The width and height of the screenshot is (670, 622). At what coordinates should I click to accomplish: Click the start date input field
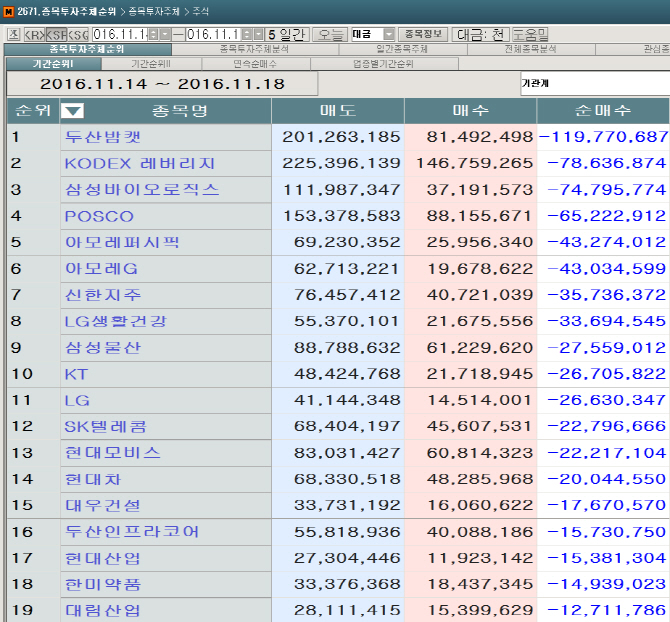(x=120, y=34)
